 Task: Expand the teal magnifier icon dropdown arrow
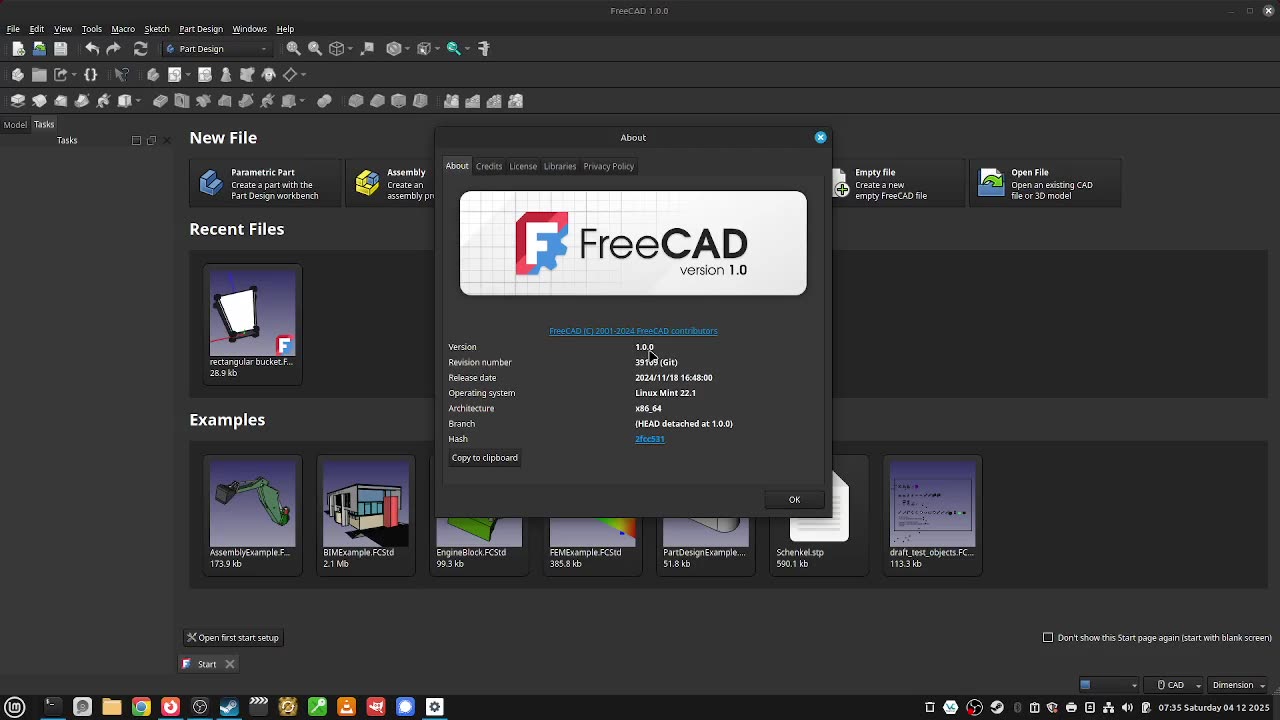tap(468, 49)
